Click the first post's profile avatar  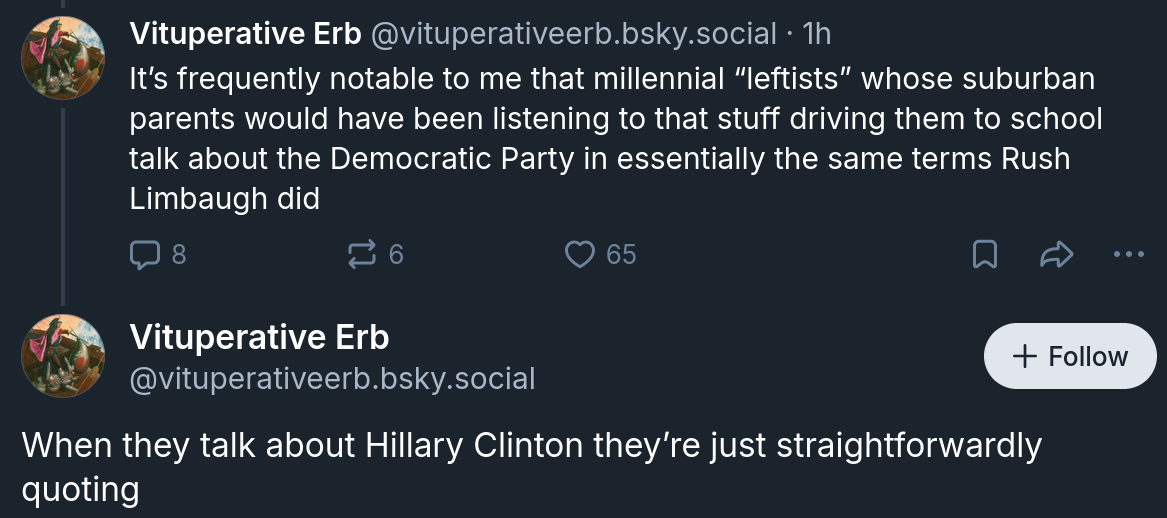point(62,58)
